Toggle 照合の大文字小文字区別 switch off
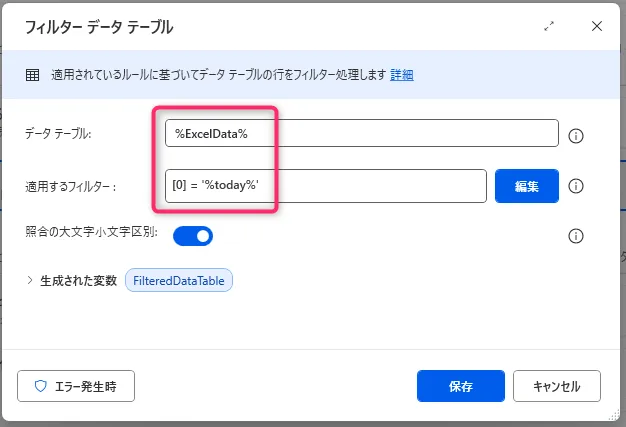This screenshot has height=427, width=626. (x=193, y=236)
